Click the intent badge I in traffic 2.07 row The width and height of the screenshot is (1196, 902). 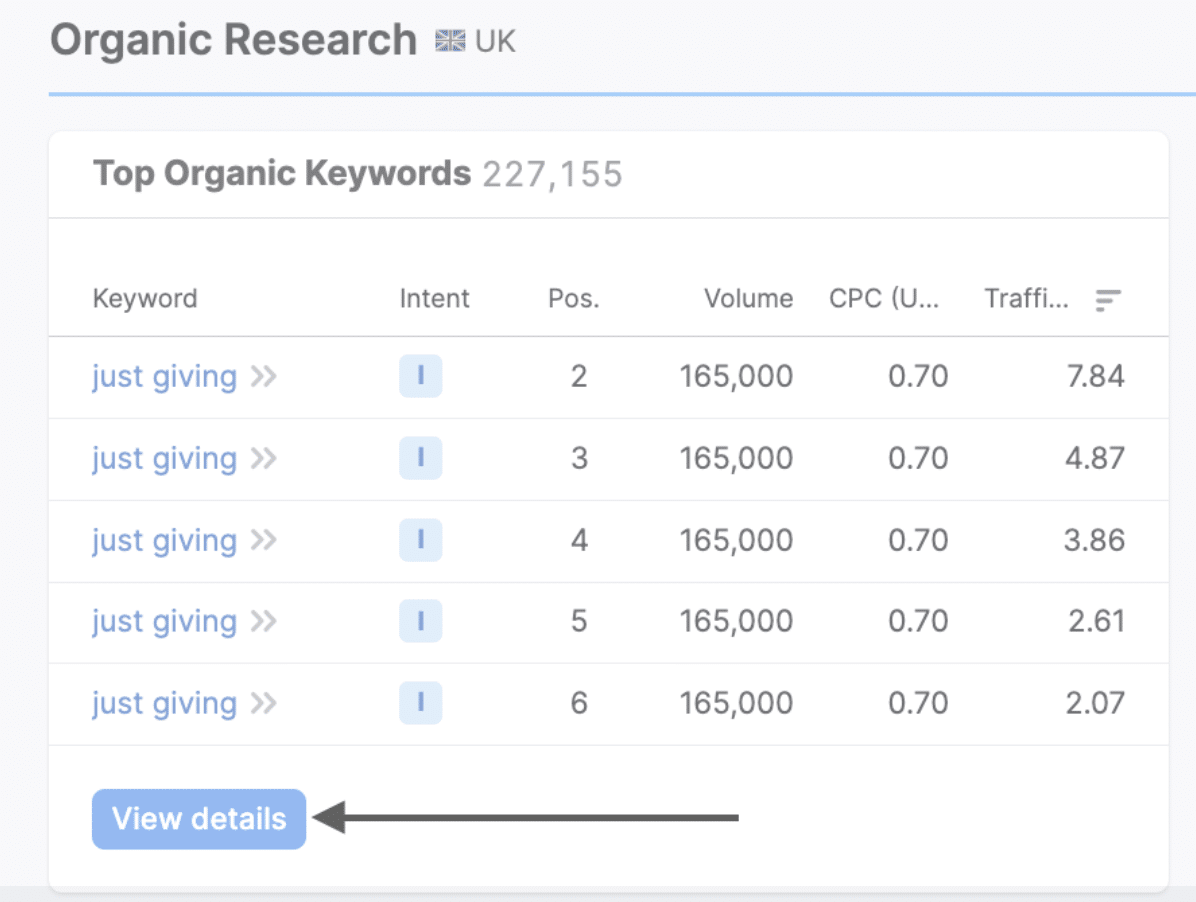click(420, 702)
